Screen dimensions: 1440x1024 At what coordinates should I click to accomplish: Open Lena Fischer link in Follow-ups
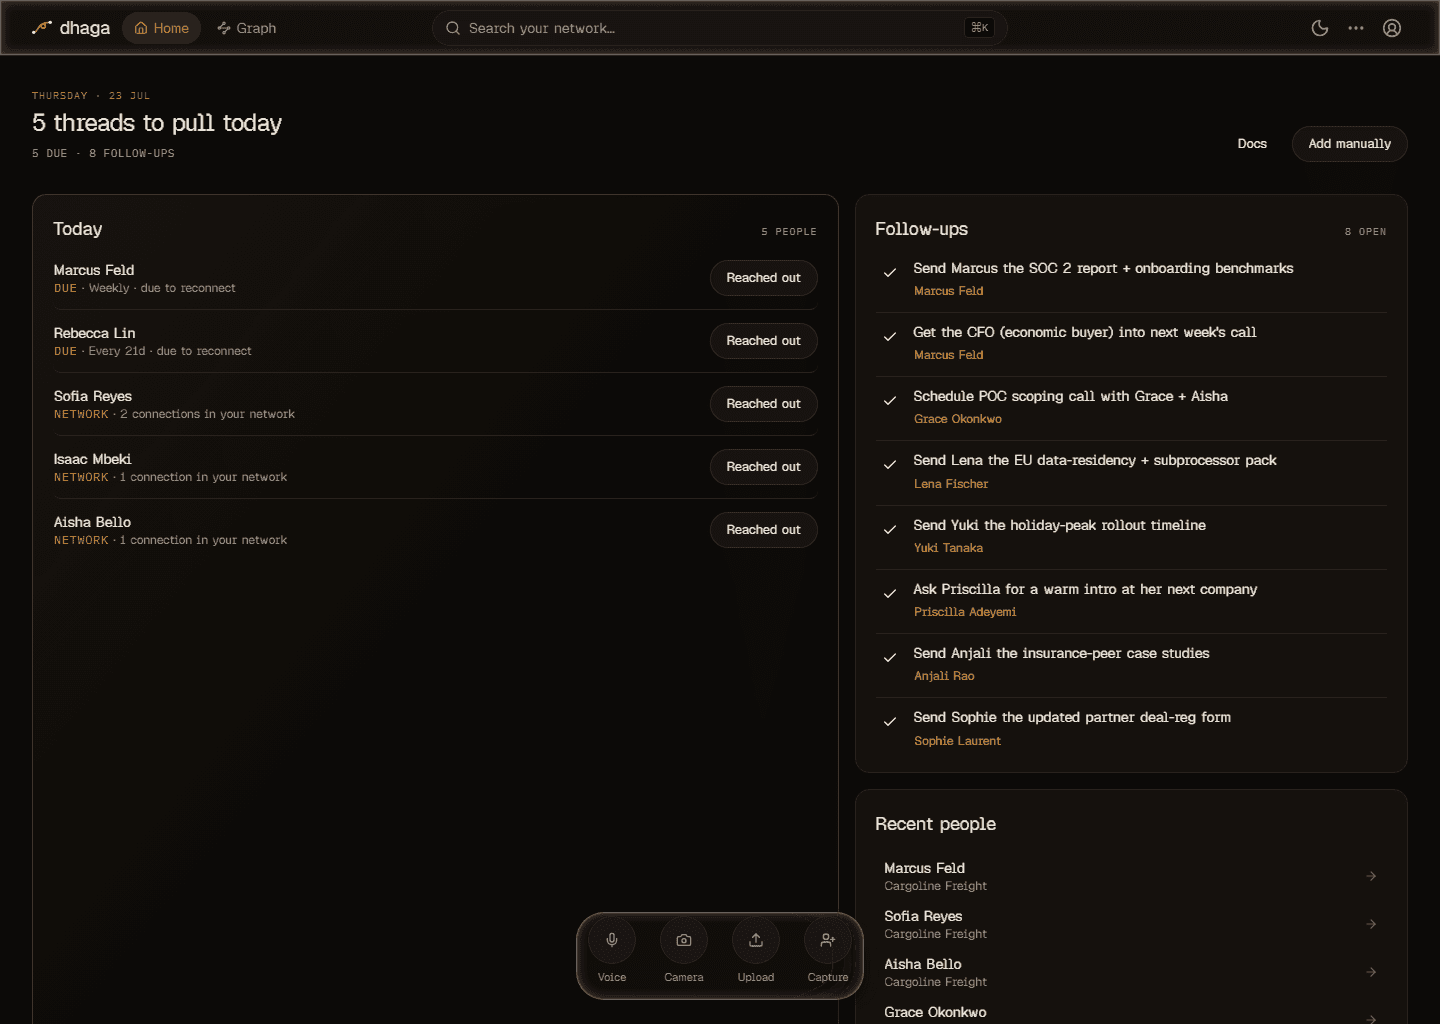[x=951, y=484]
